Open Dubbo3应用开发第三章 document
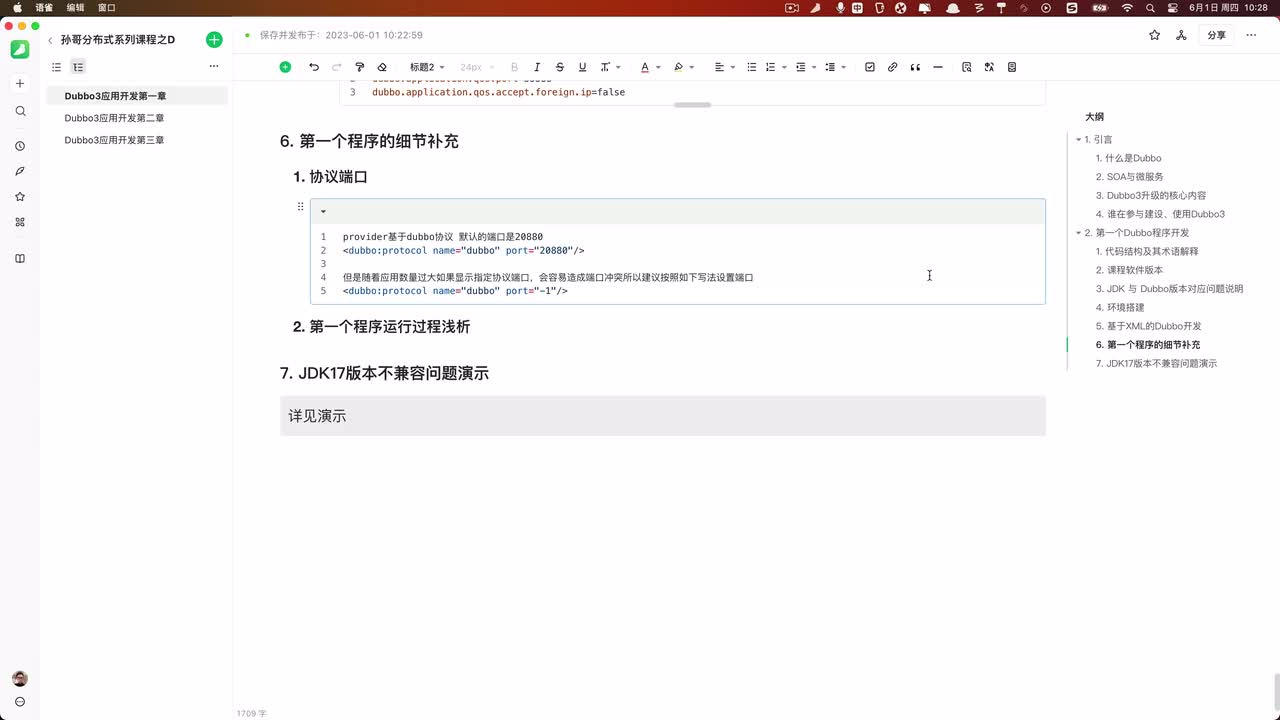This screenshot has height=720, width=1280. click(137, 140)
